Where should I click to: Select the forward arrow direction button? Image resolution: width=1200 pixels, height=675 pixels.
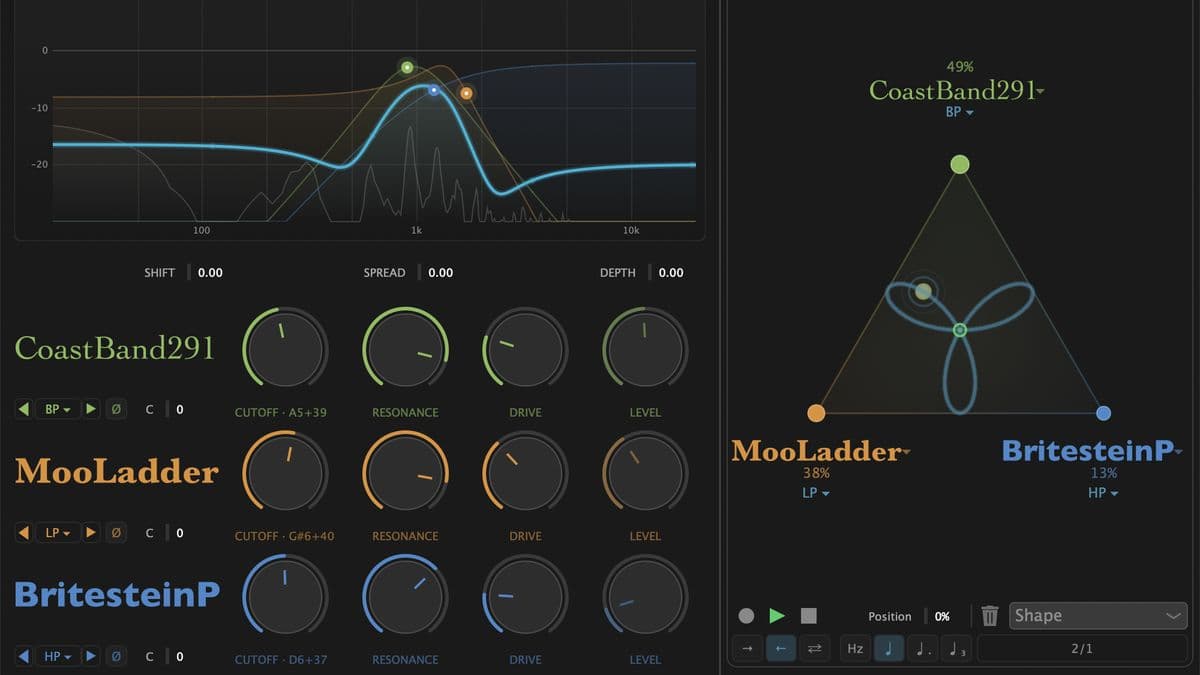pyautogui.click(x=747, y=649)
